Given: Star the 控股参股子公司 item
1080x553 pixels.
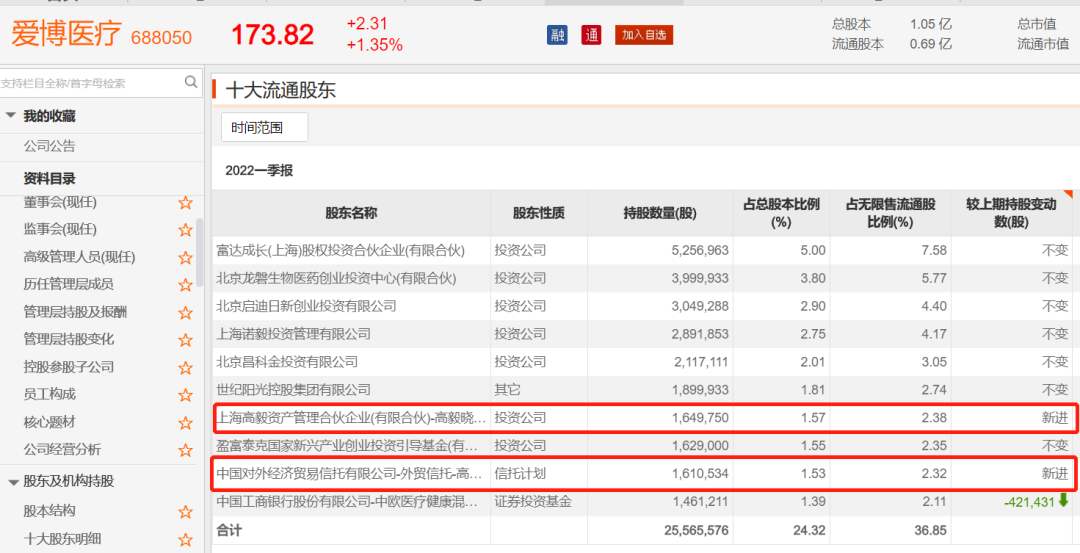Looking at the screenshot, I should tap(185, 368).
